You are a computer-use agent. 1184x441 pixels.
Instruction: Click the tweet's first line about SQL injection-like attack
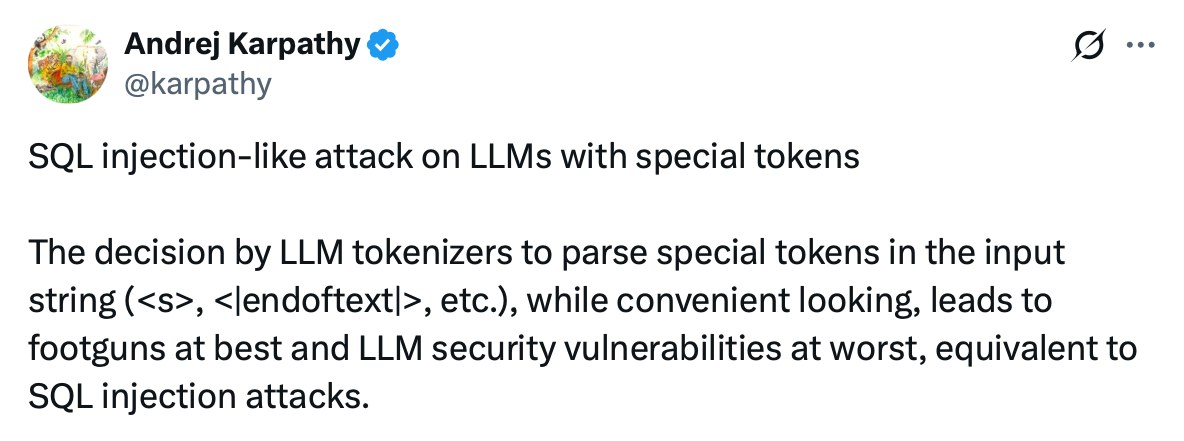click(x=444, y=157)
